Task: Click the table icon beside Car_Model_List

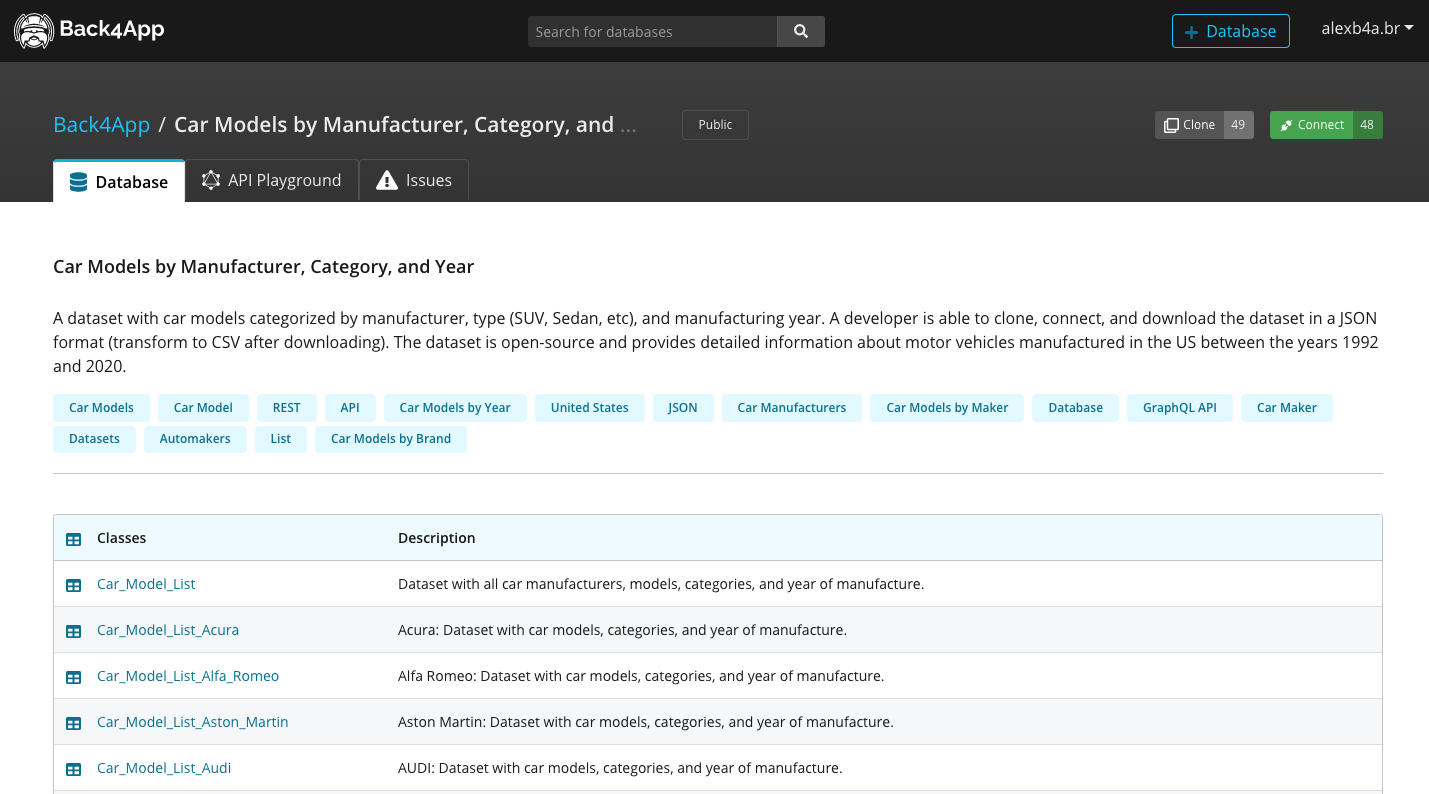Action: pyautogui.click(x=73, y=585)
